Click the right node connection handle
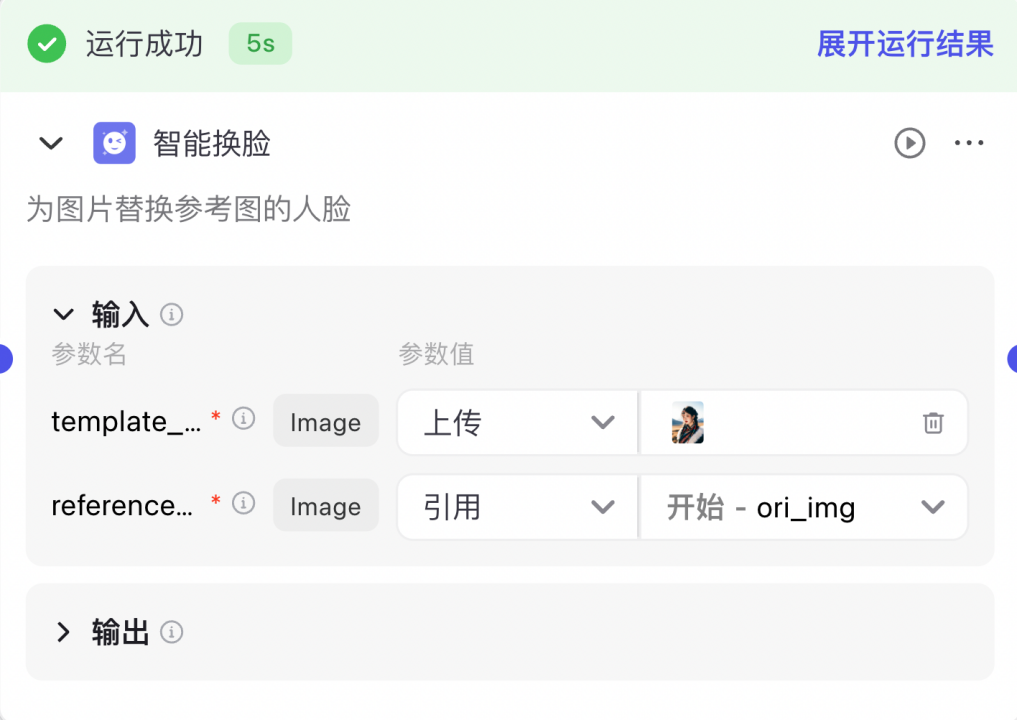Viewport: 1017px width, 720px height. tap(1012, 358)
